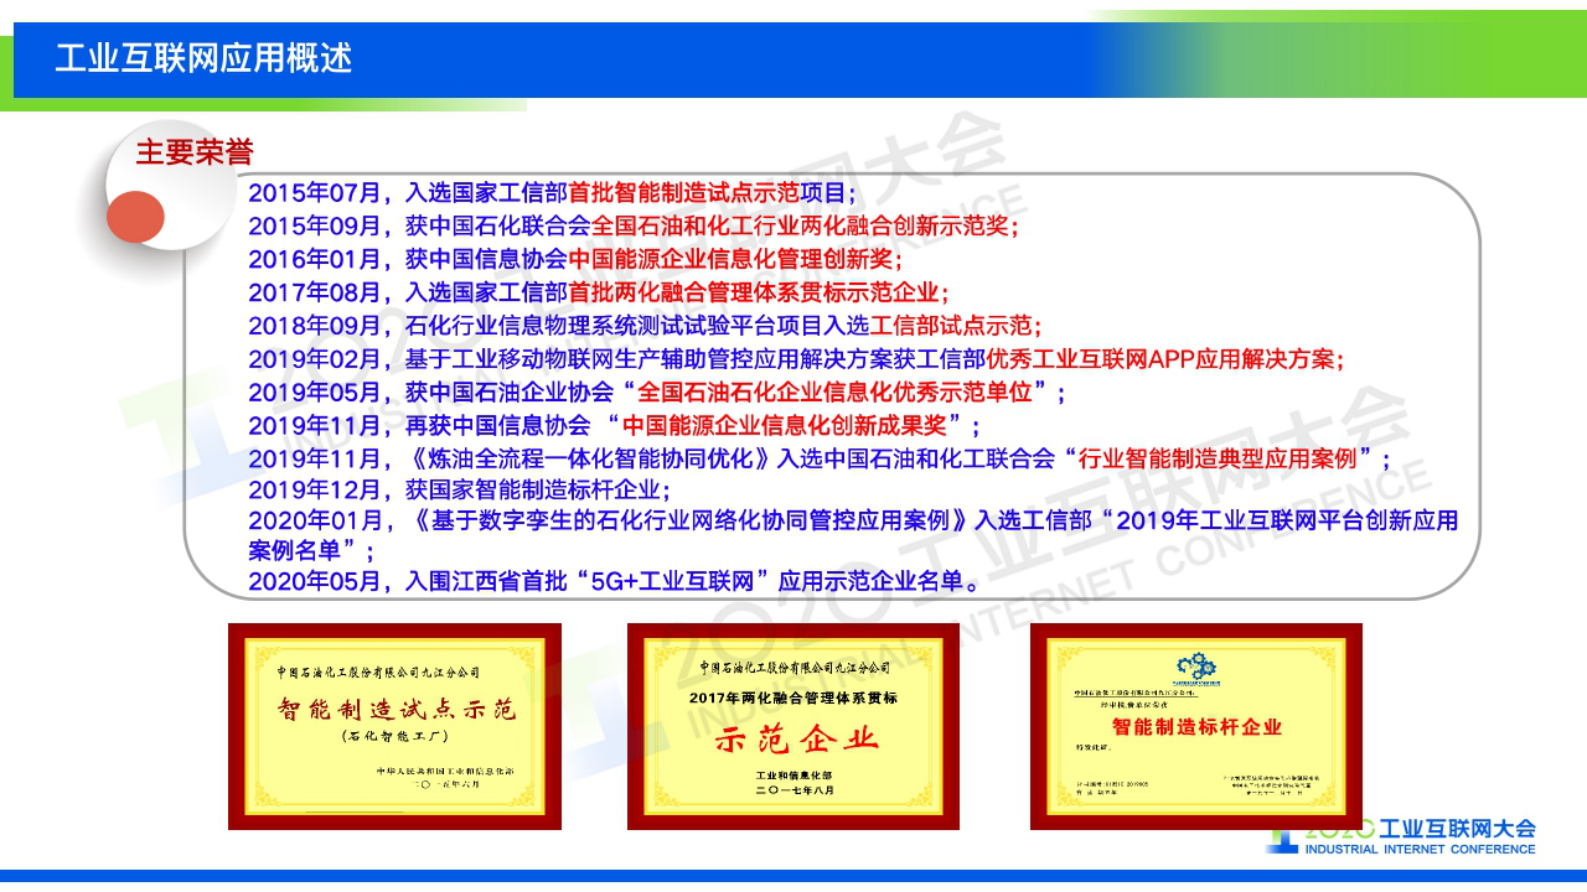The height and width of the screenshot is (892, 1587).
Task: Click the 2020 工业互联网大会 logo
Action: point(1401,837)
